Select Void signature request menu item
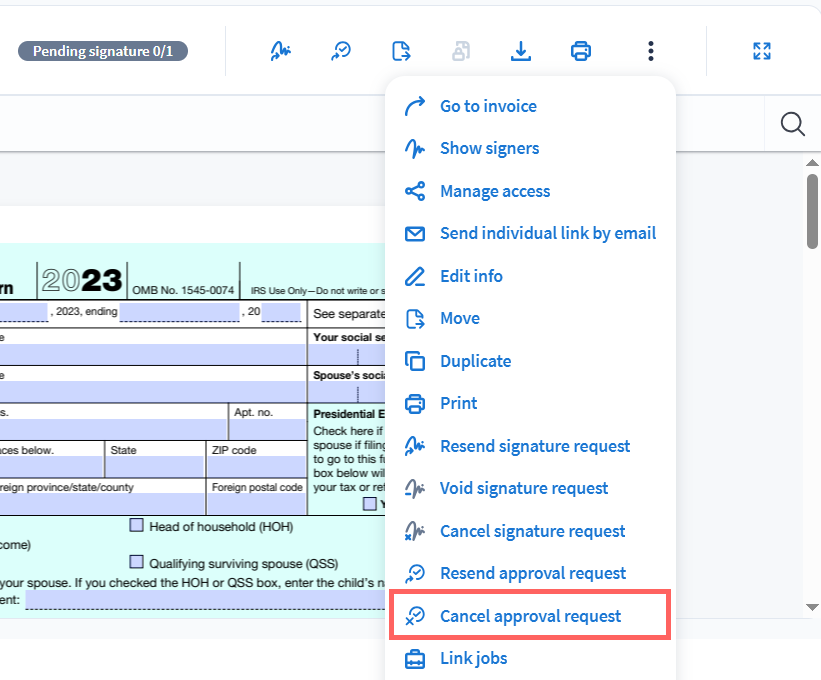This screenshot has height=680, width=821. pyautogui.click(x=524, y=488)
